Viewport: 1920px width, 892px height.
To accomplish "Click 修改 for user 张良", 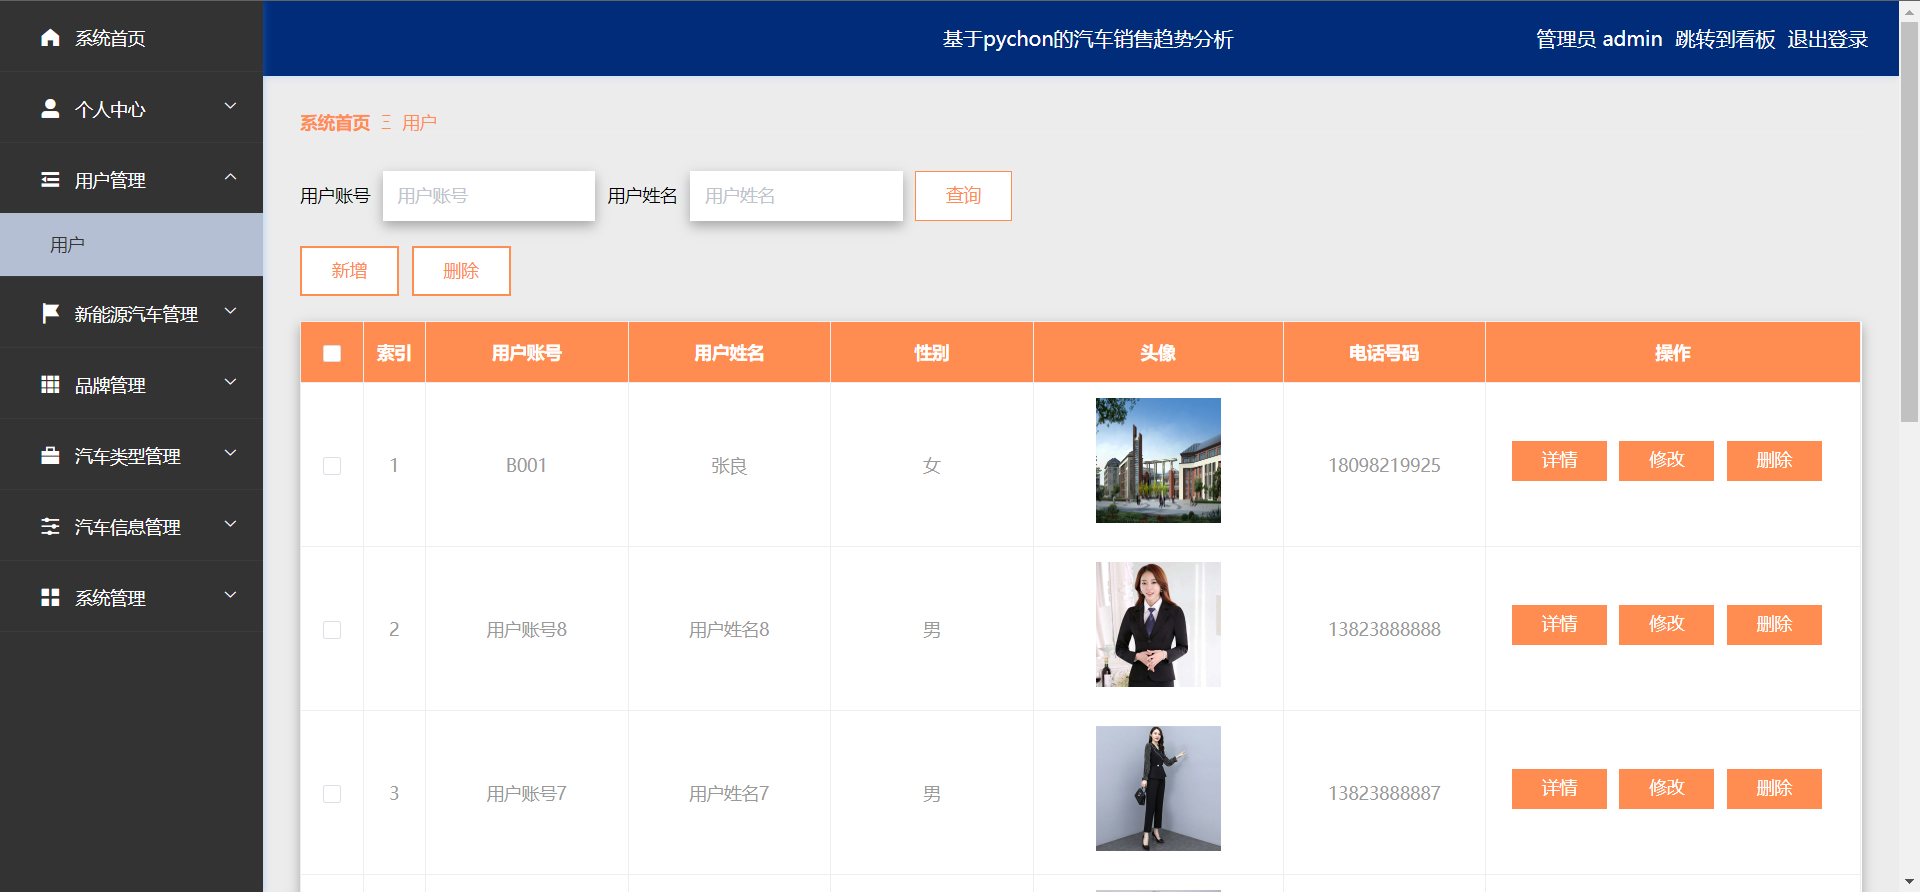I will coord(1666,461).
